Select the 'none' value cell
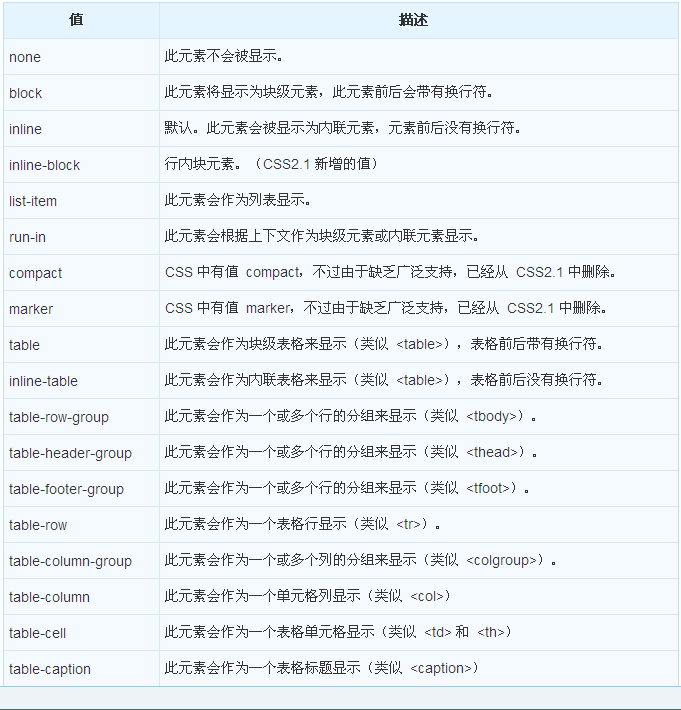This screenshot has width=681, height=710. (x=25, y=57)
